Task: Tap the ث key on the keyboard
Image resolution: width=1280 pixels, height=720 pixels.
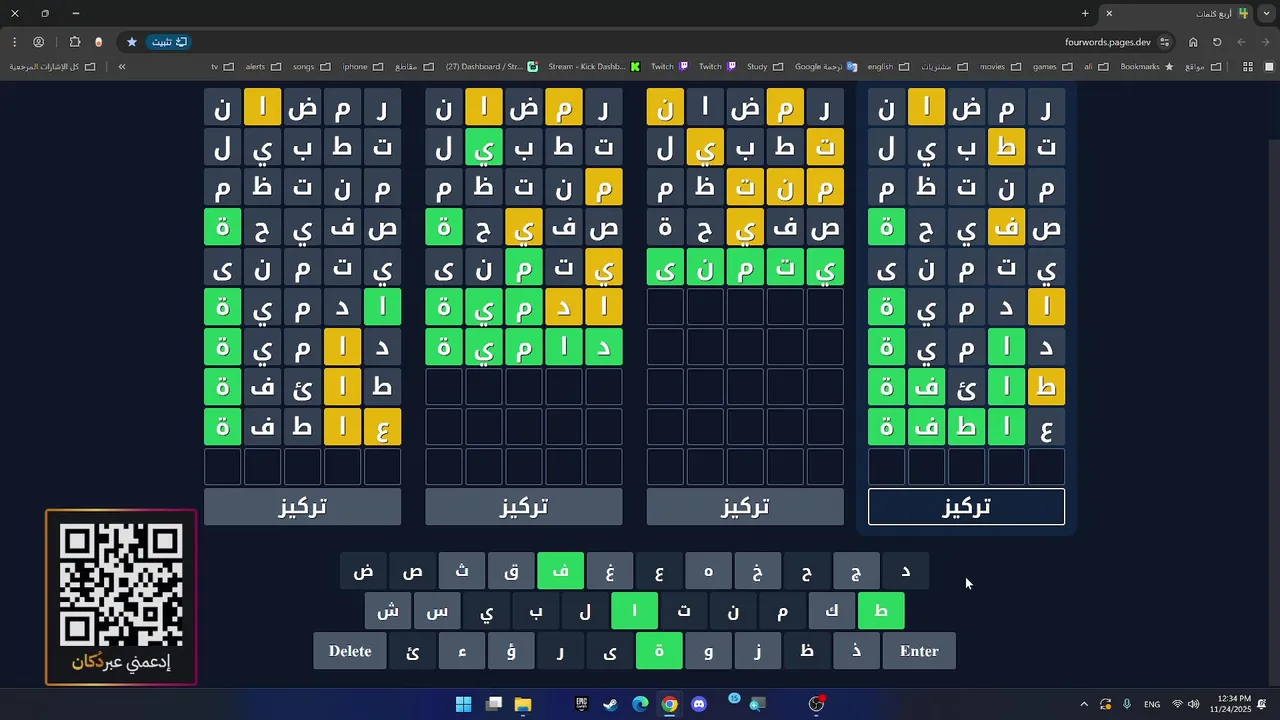Action: tap(462, 571)
